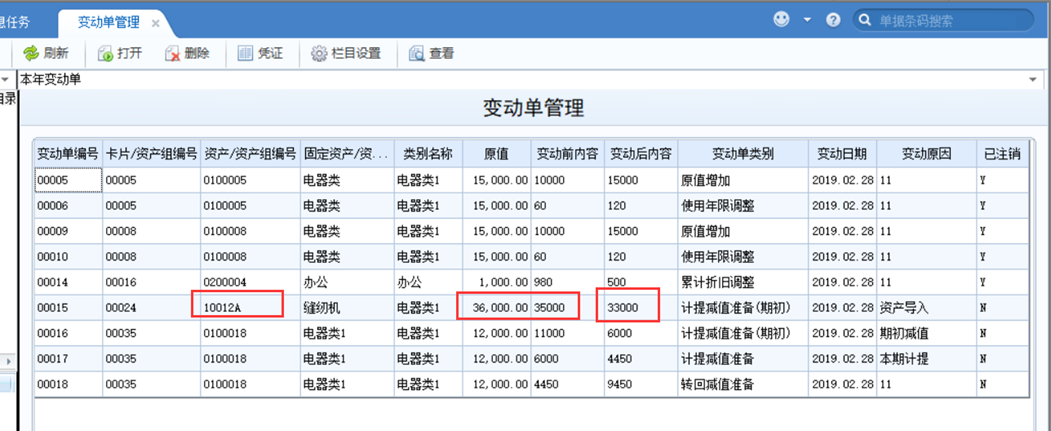This screenshot has width=1051, height=431.
Task: Sort by the 变动日期 column header
Action: [x=842, y=154]
